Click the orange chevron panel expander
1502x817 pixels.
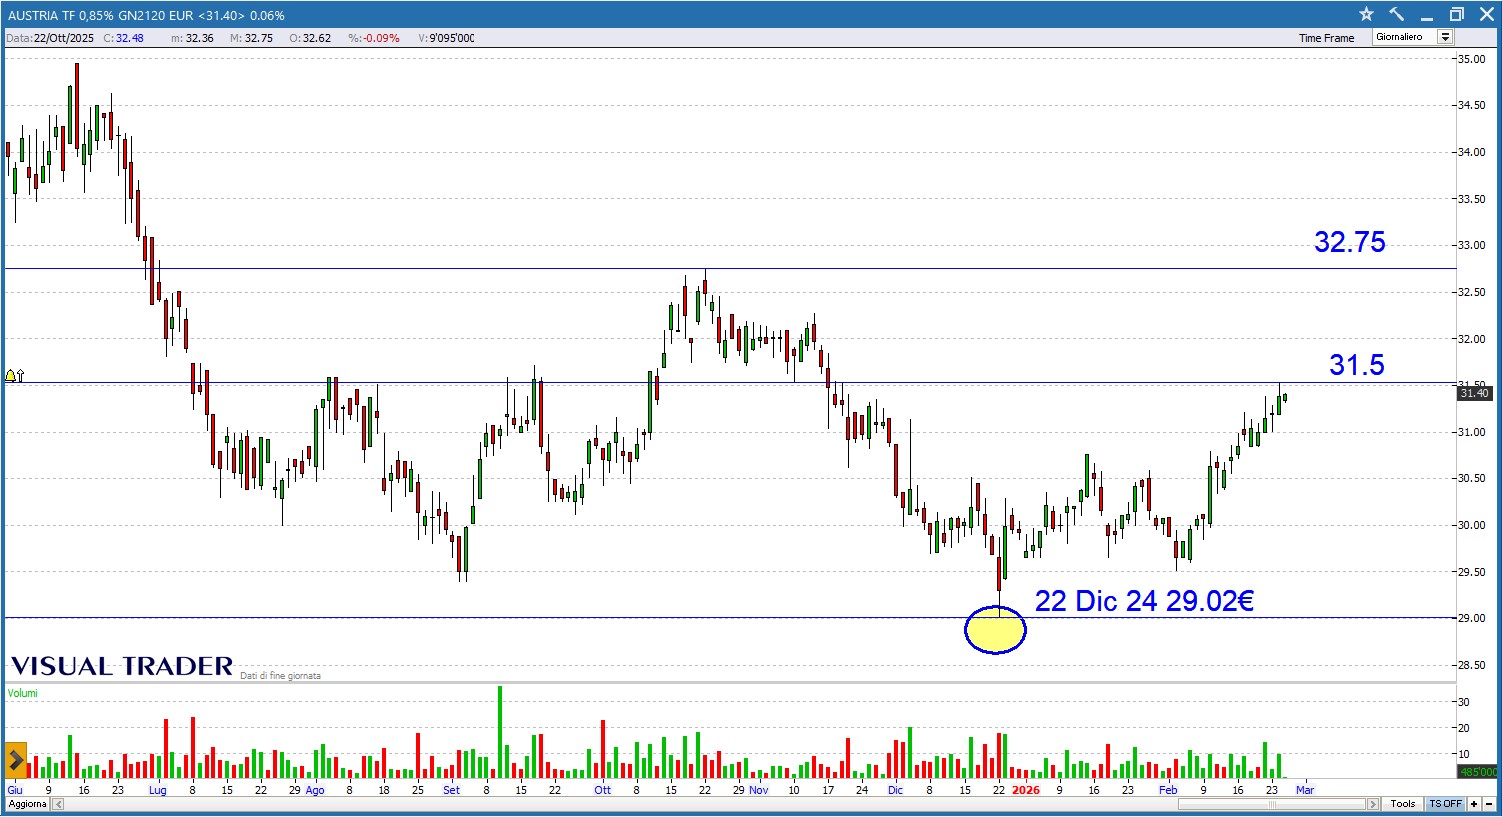pos(15,760)
